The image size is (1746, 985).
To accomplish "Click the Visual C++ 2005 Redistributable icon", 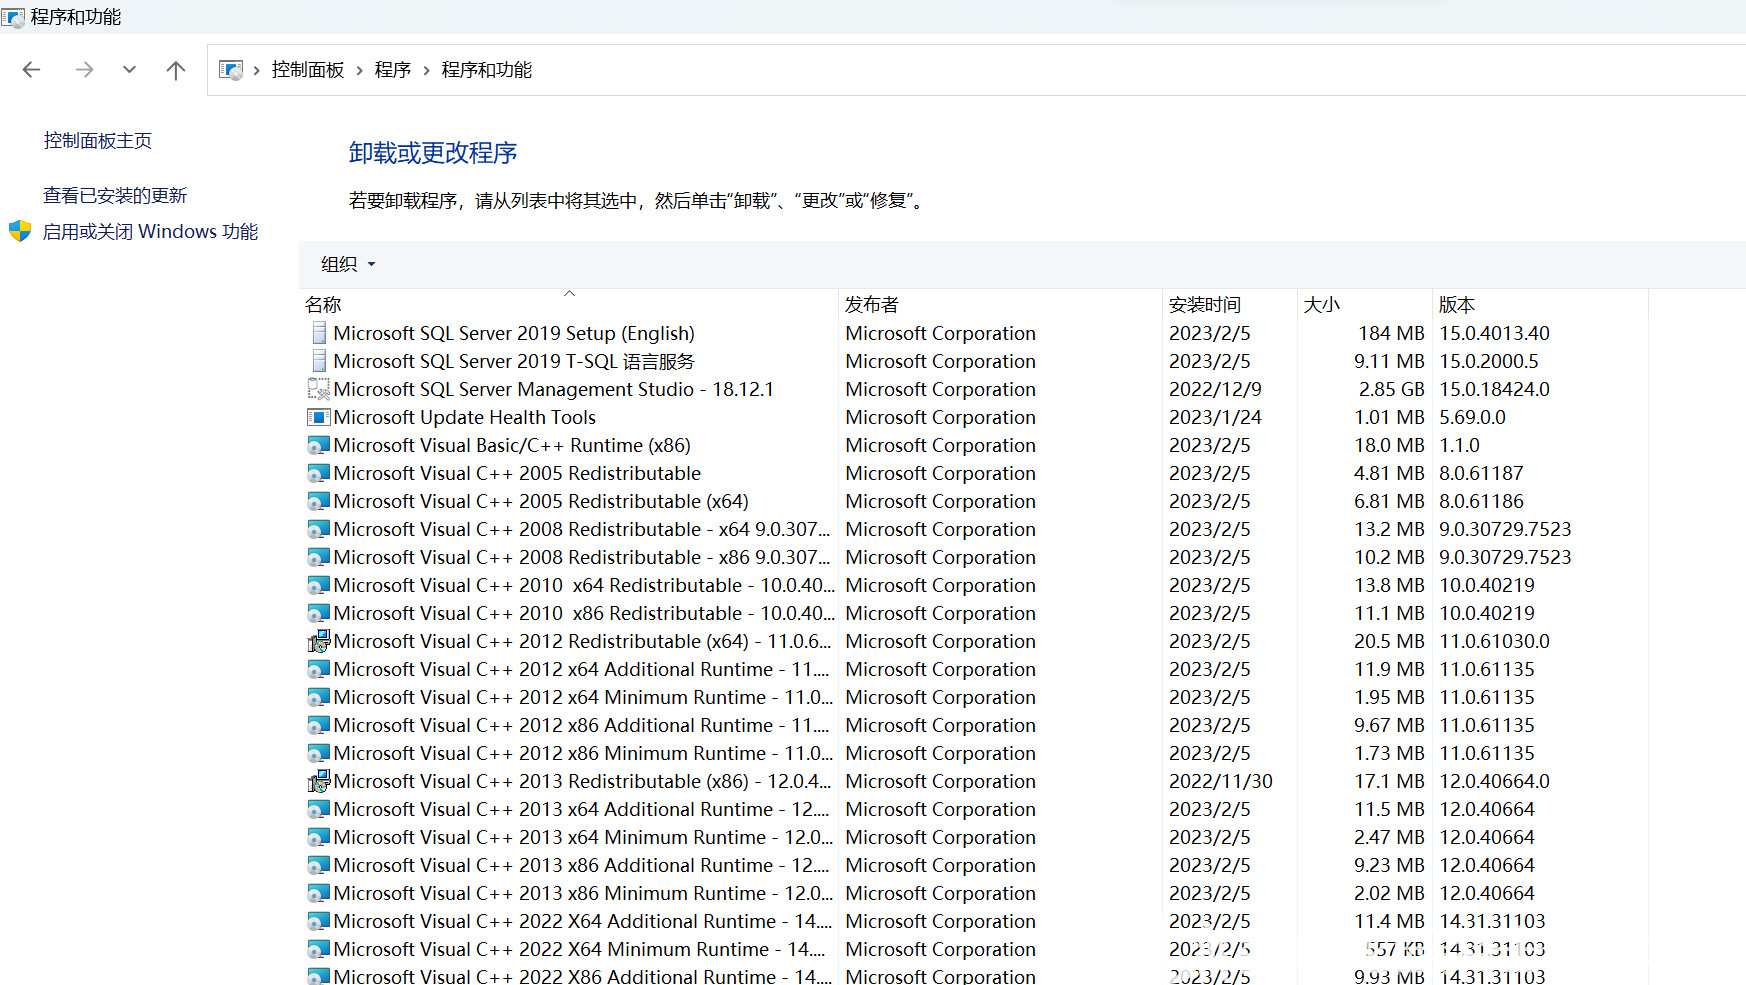I will [319, 473].
